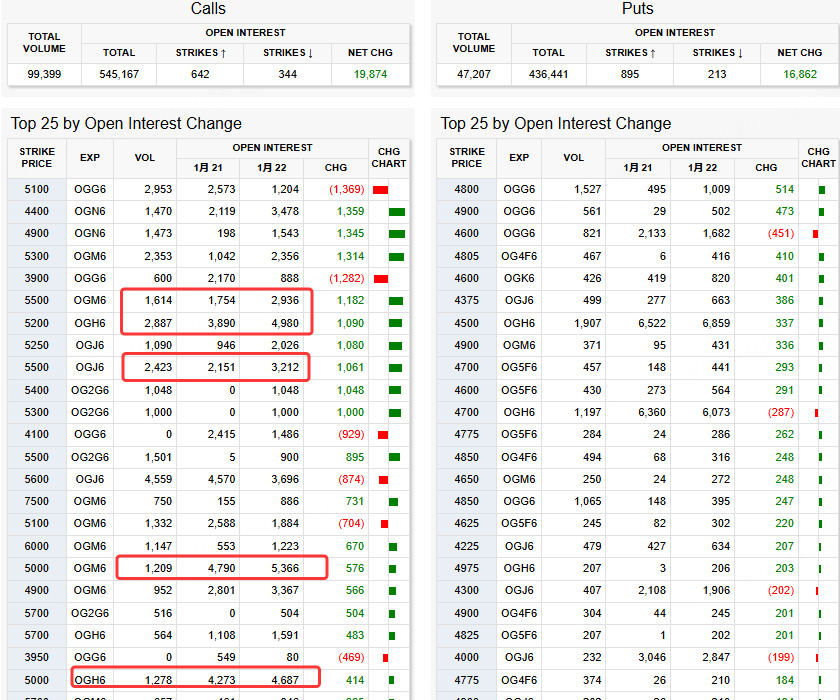This screenshot has width=840, height=700.
Task: Click Calls expiration OG2G6 at strike 5400
Action: point(90,390)
